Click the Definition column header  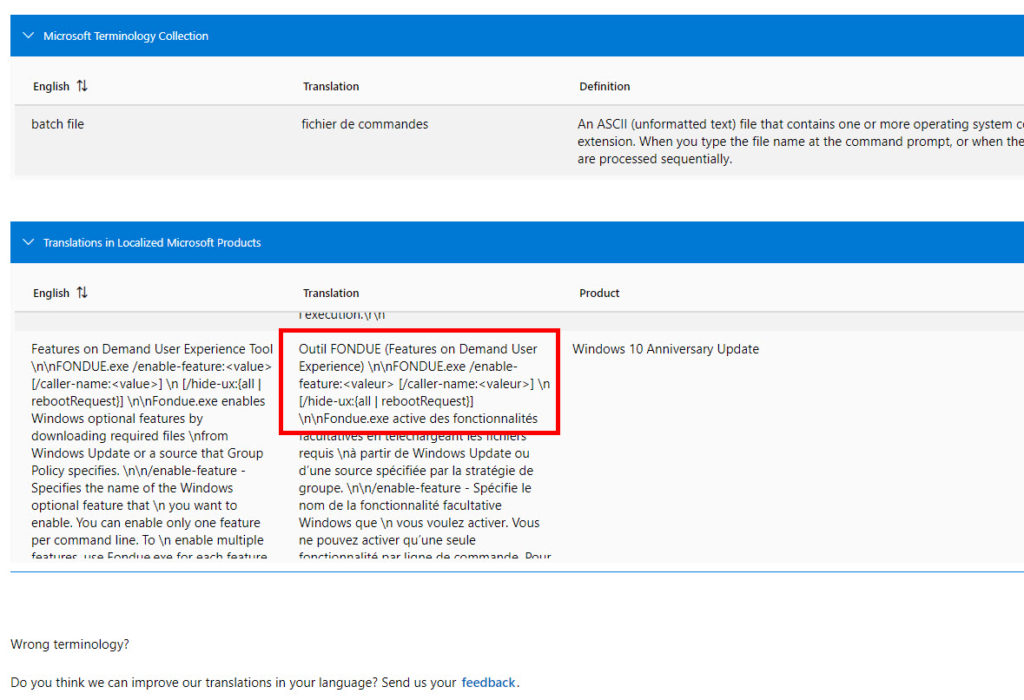coord(604,87)
